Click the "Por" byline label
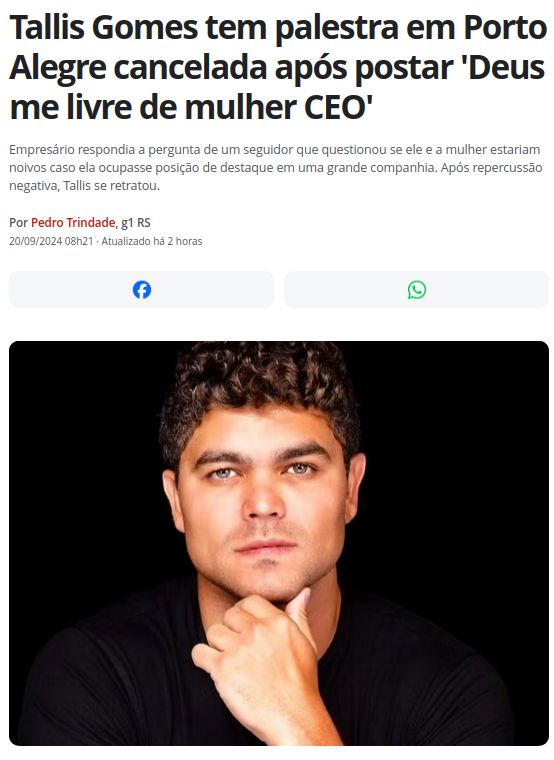This screenshot has height=760, width=554. (x=18, y=223)
